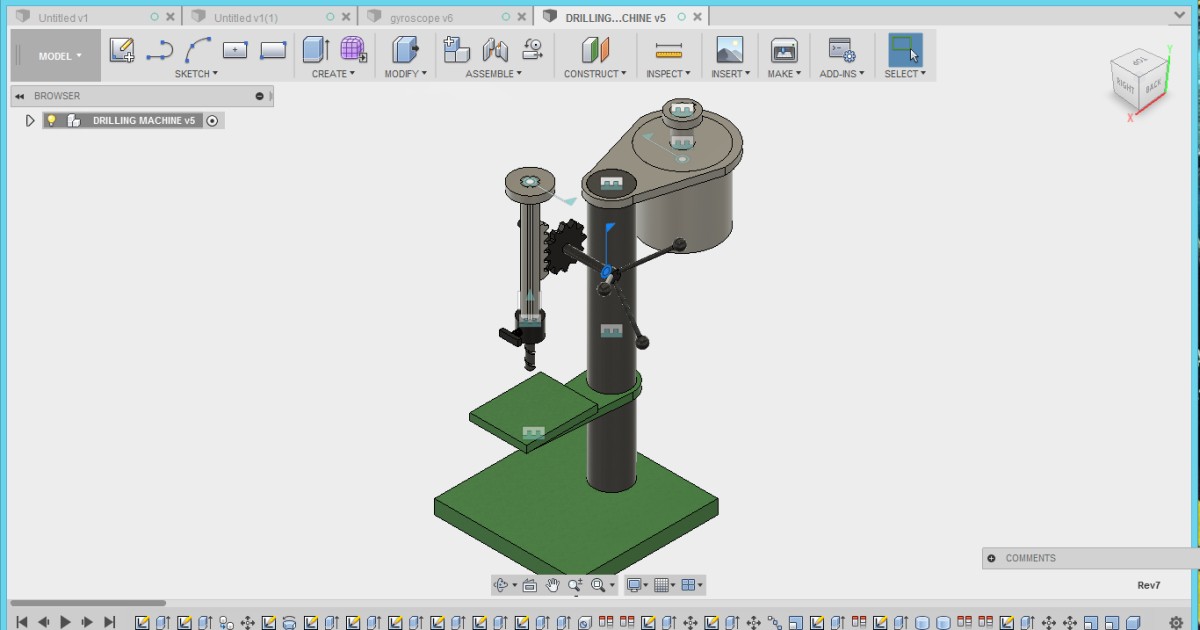Screen dimensions: 1200x630
Task: Select the Create Sketch tool
Action: pos(122,48)
